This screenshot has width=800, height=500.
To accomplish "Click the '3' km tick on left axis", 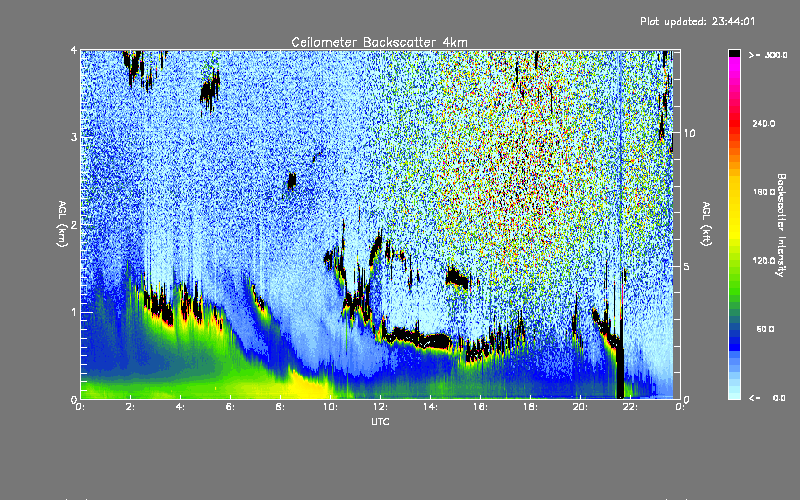I will [74, 137].
